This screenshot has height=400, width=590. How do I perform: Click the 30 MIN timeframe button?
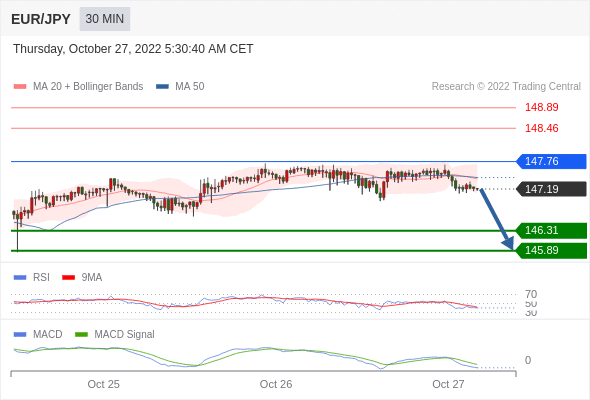point(105,19)
